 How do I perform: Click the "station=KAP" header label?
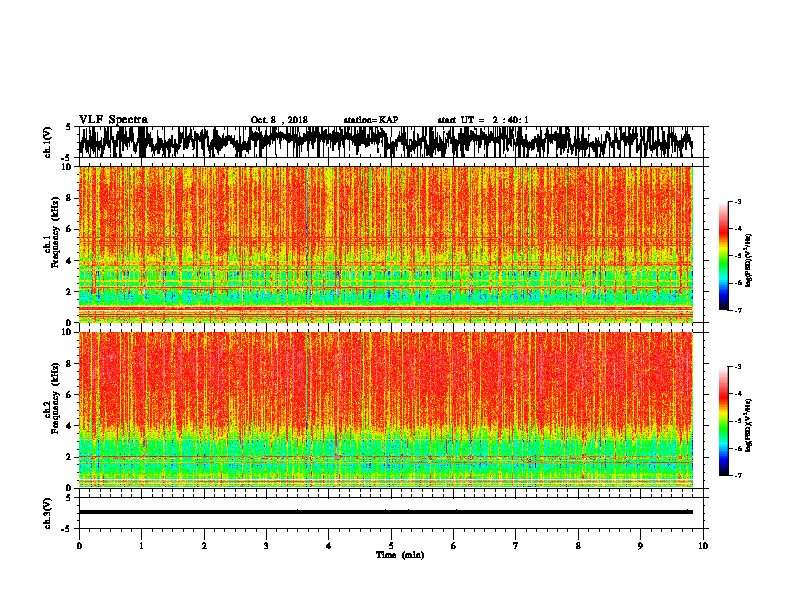(371, 120)
